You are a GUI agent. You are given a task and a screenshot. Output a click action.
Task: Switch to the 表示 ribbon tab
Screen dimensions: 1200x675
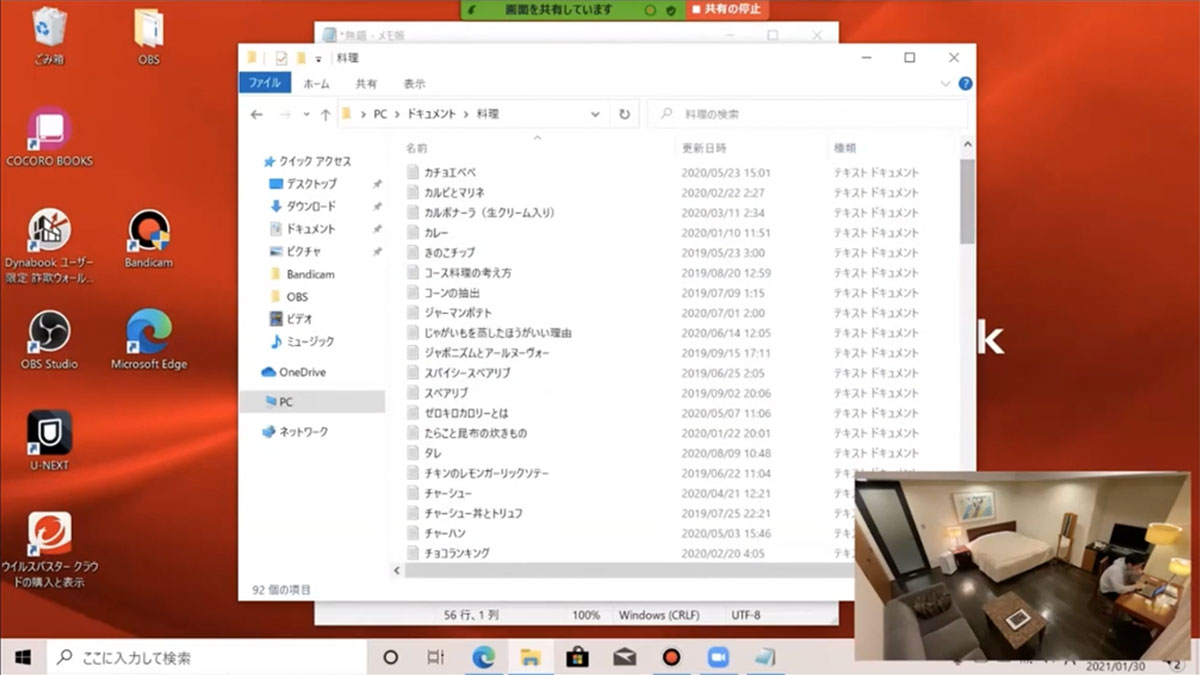click(415, 83)
